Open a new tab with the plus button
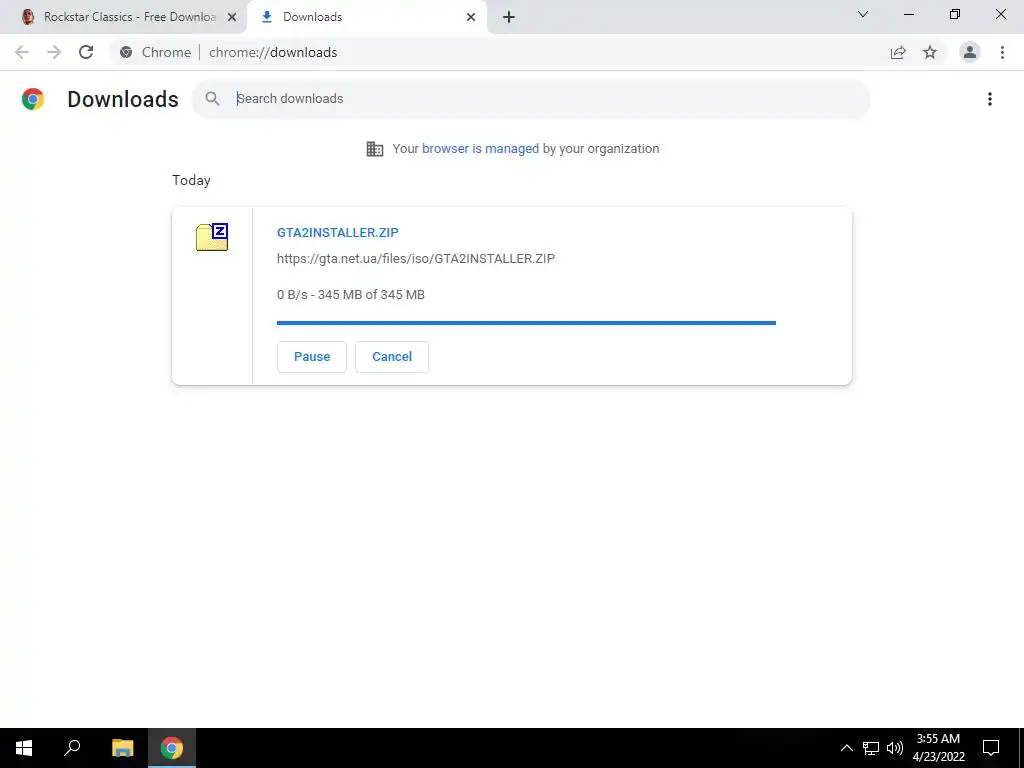Viewport: 1024px width, 768px height. pos(509,17)
